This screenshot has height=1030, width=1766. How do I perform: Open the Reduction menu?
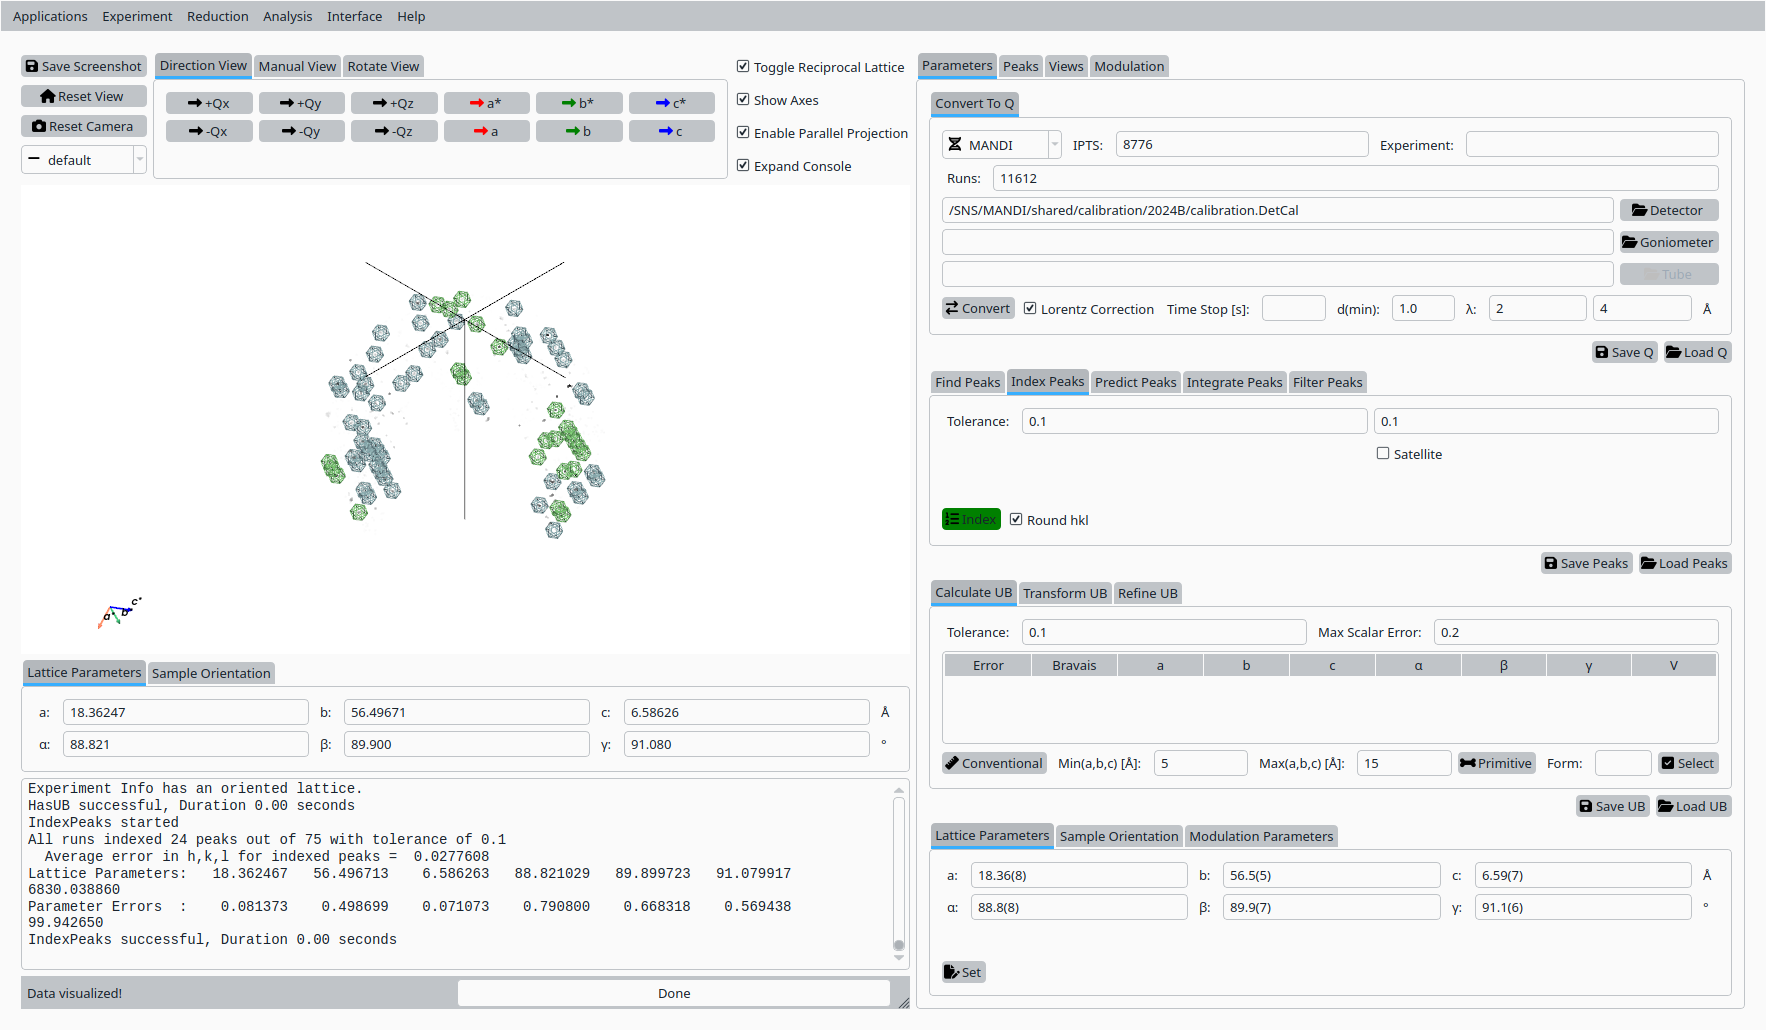point(217,16)
